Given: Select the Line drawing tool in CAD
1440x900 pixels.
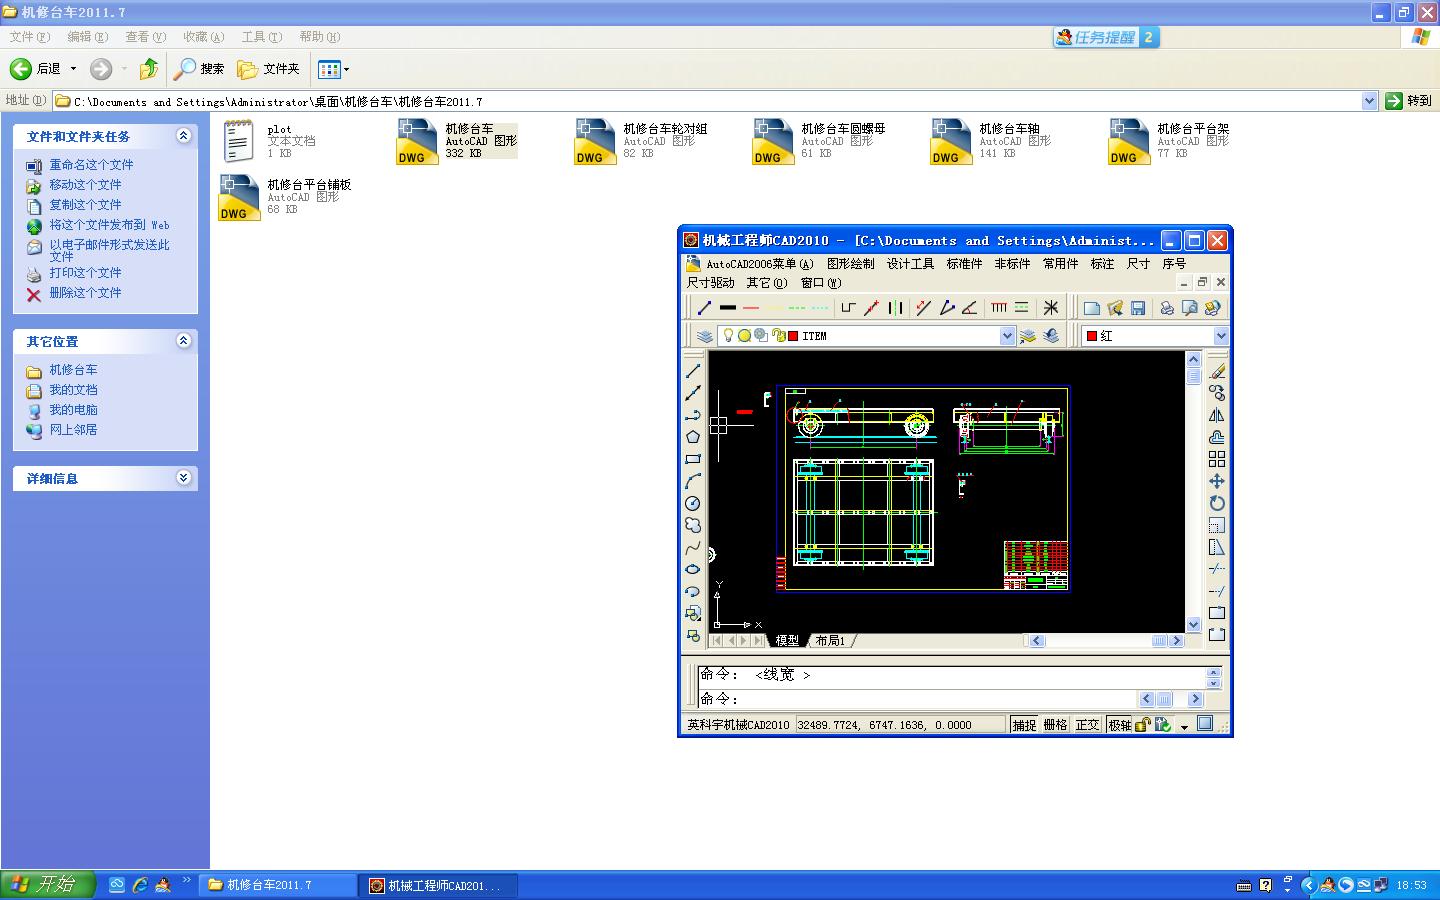Looking at the screenshot, I should click(x=693, y=371).
